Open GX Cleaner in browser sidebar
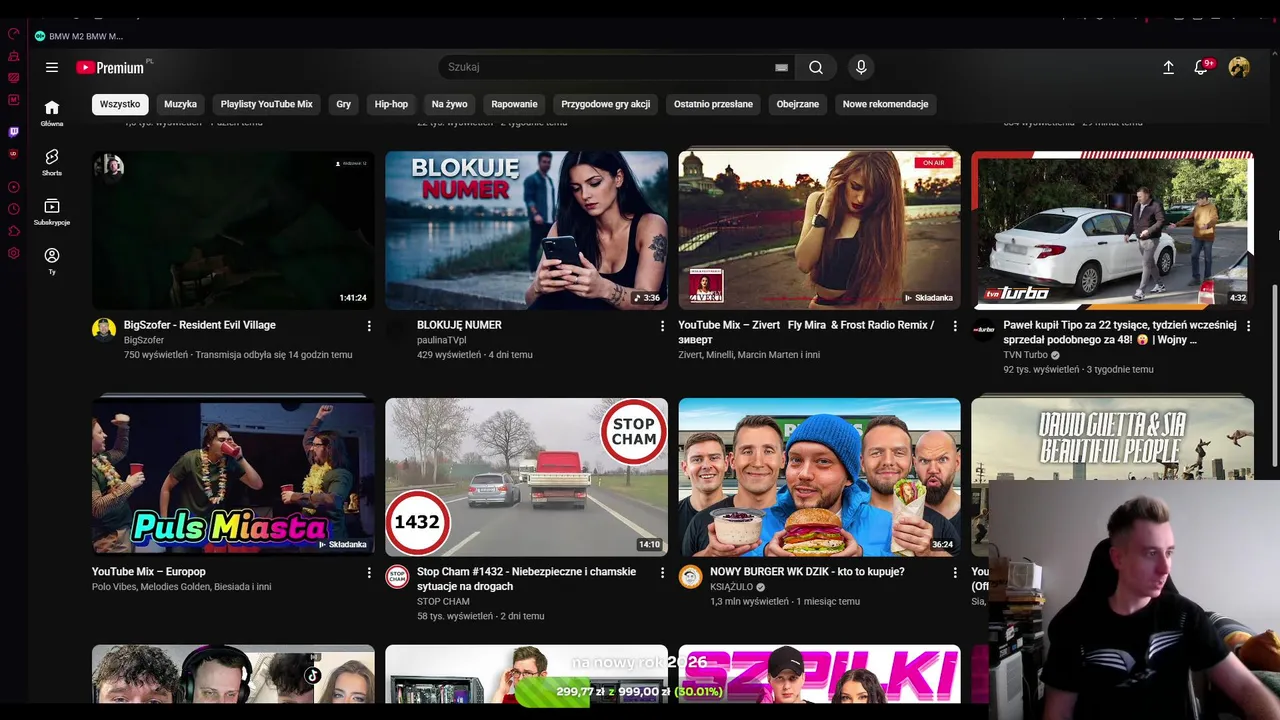The height and width of the screenshot is (720, 1280). point(14,56)
